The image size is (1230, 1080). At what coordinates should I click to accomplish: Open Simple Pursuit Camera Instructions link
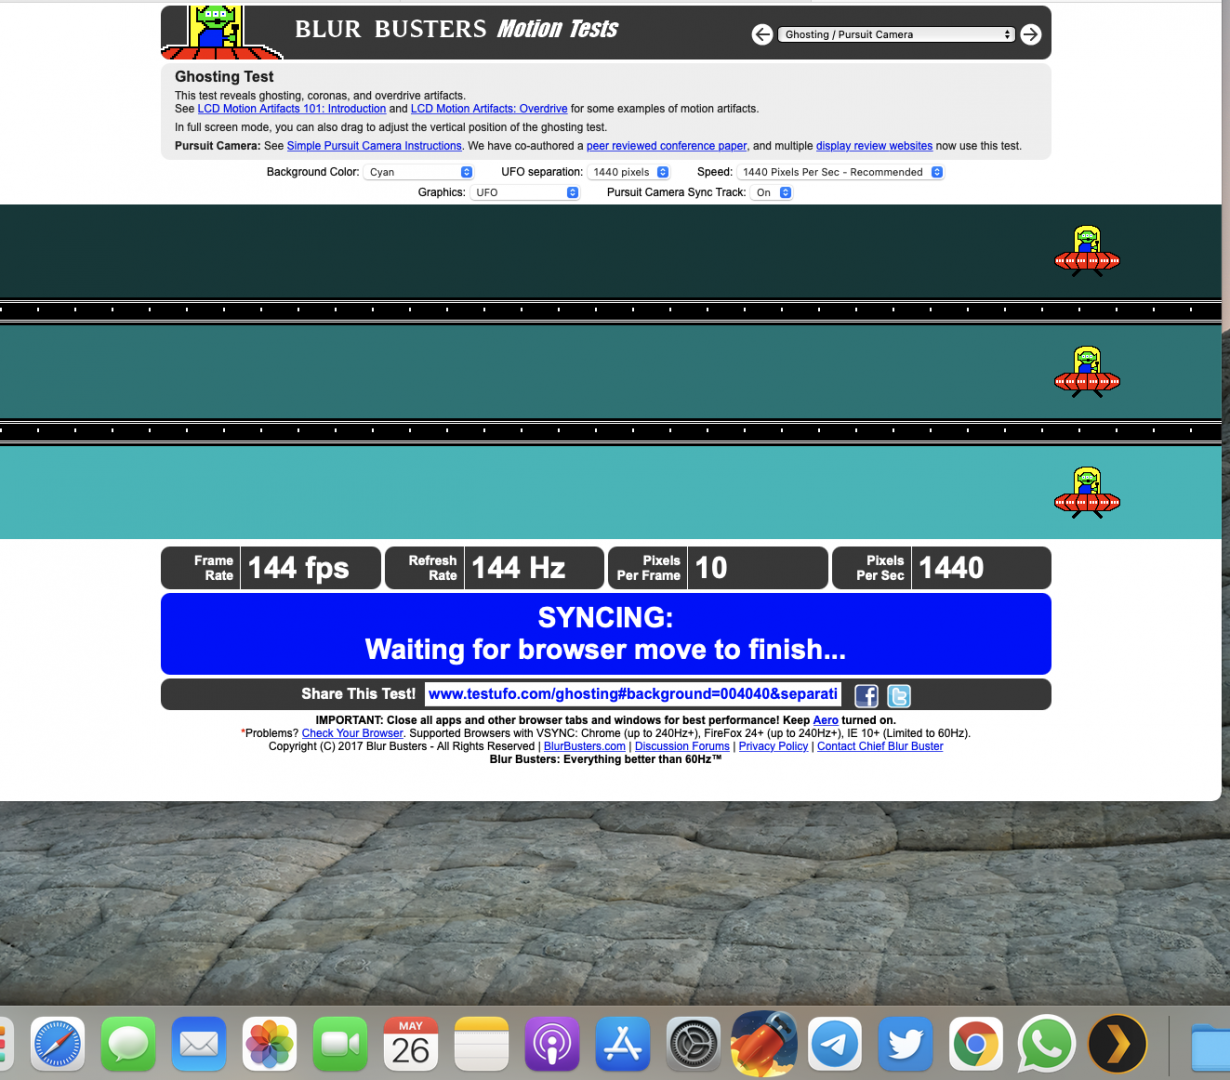[374, 146]
